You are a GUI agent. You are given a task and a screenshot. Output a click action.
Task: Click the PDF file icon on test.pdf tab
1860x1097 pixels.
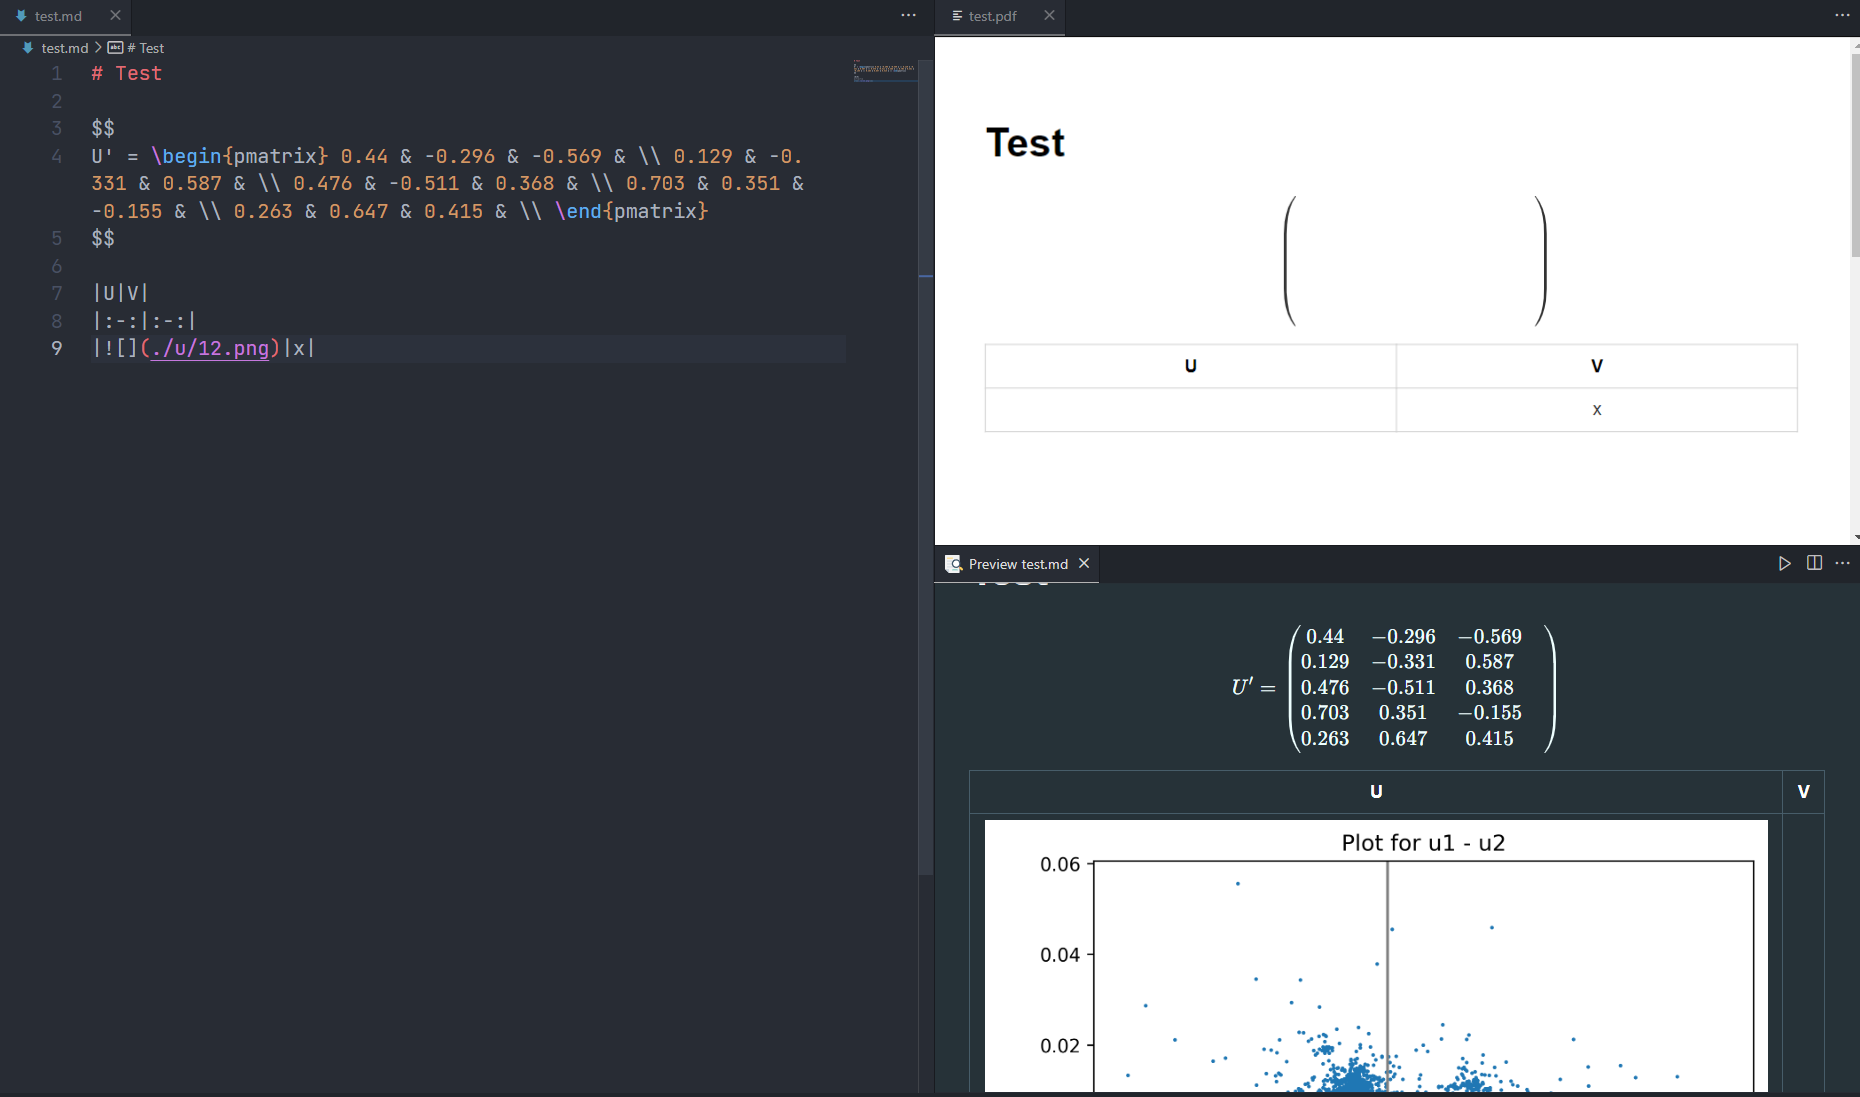957,16
